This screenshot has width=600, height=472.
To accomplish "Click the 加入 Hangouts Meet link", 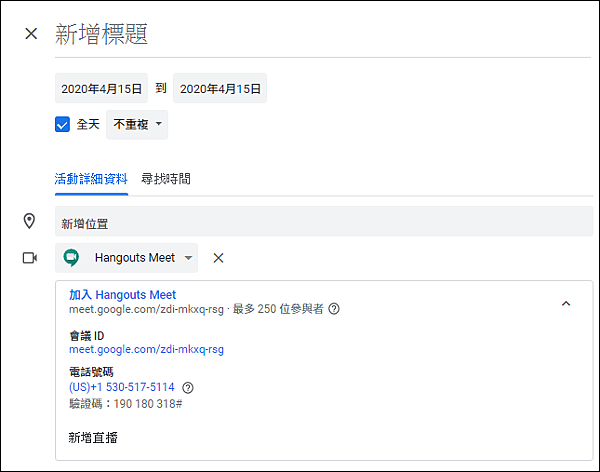I will (x=122, y=295).
